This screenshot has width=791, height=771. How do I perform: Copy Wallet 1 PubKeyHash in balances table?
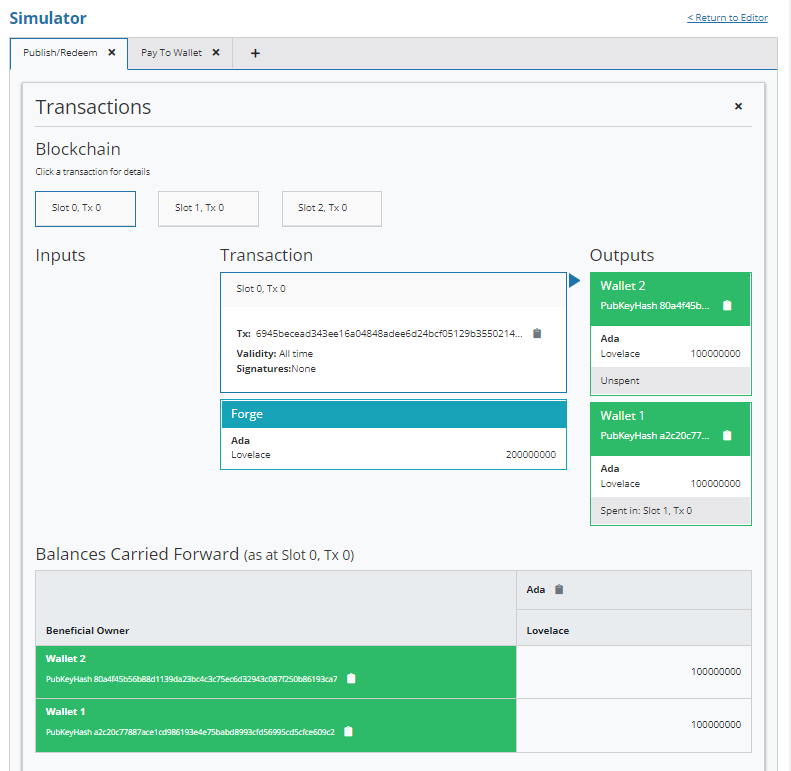(348, 732)
